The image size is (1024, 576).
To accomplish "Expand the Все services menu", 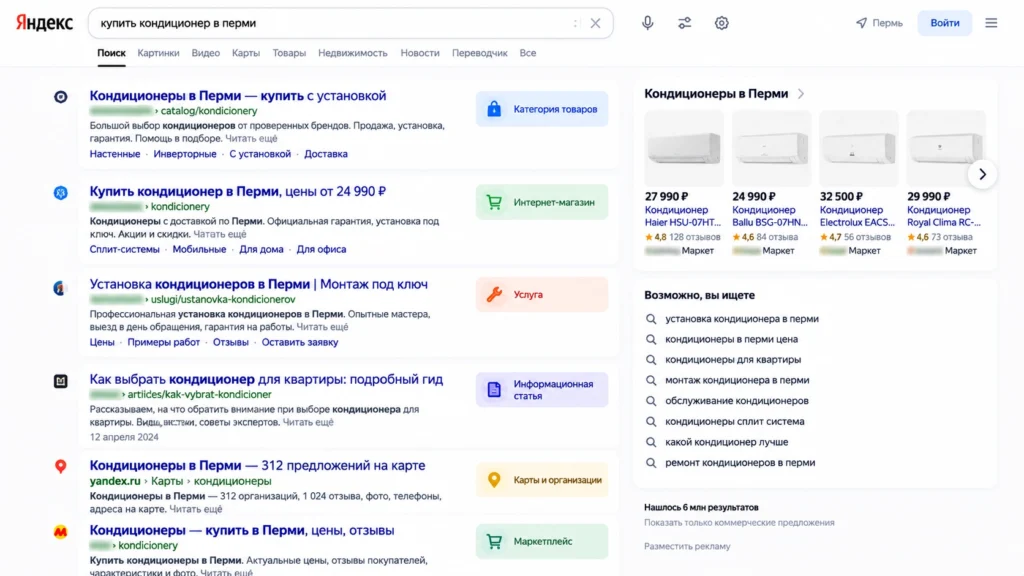I will coord(528,53).
